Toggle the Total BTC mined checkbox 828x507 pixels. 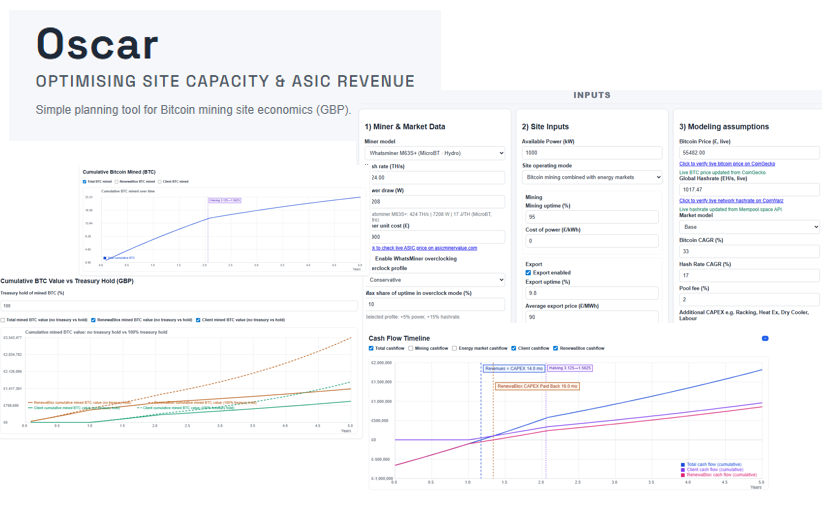(84, 182)
